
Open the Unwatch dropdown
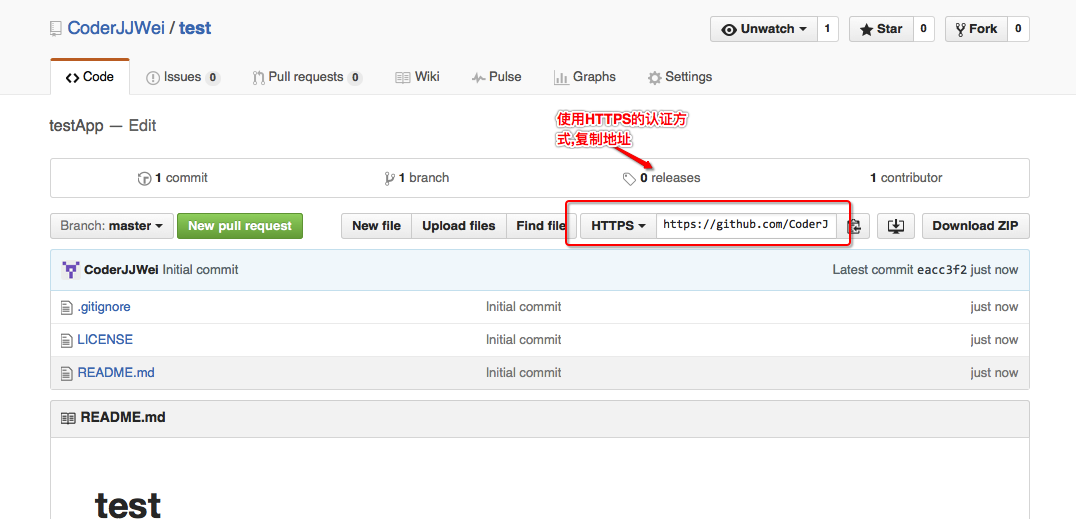tap(764, 29)
